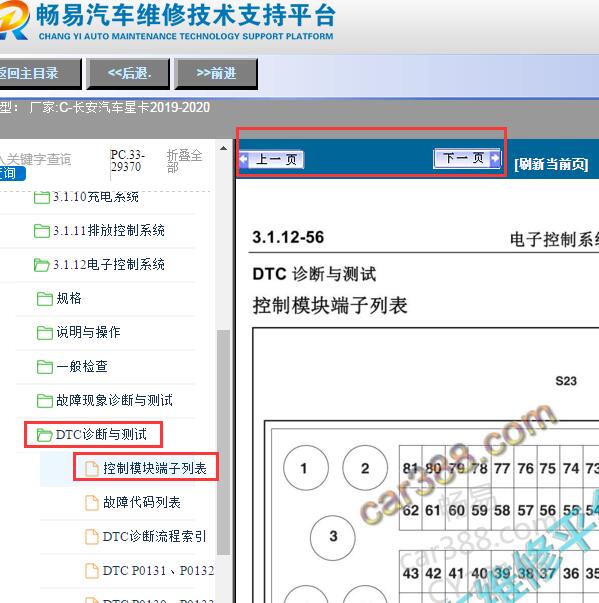
Task: Click the 厂家:C-长安汽车星卡2019-2020 vehicle label
Action: (x=120, y=107)
